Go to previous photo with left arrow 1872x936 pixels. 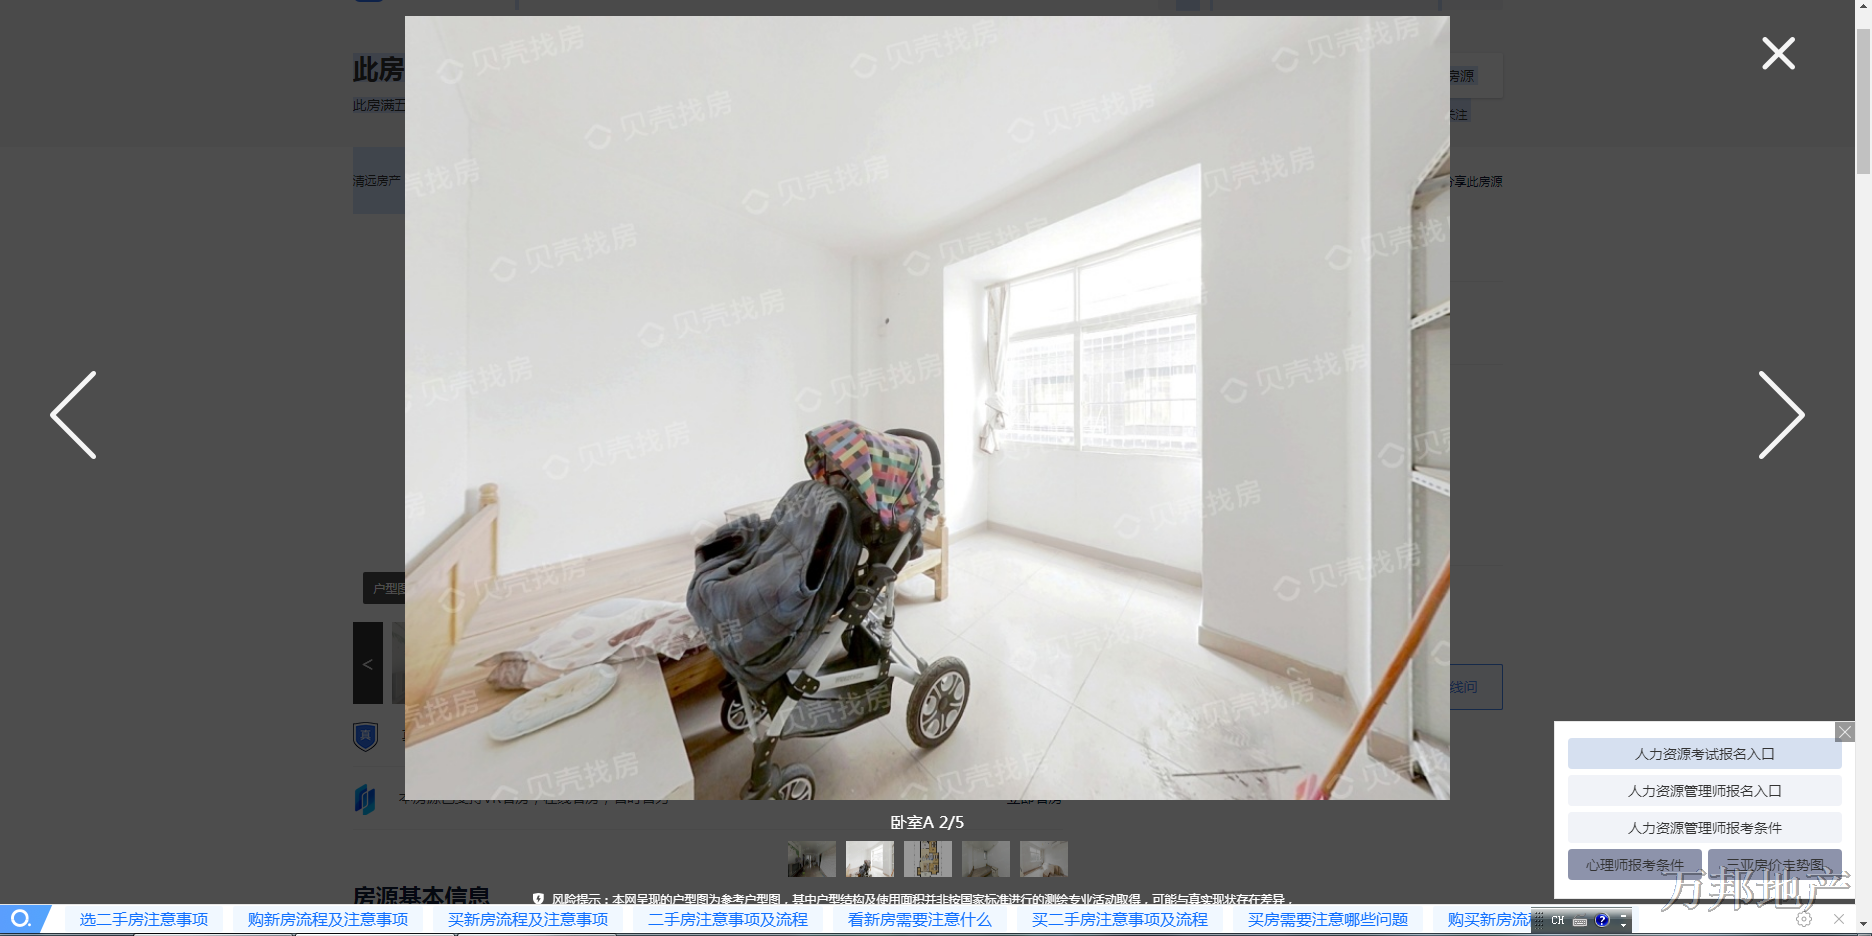click(x=74, y=415)
